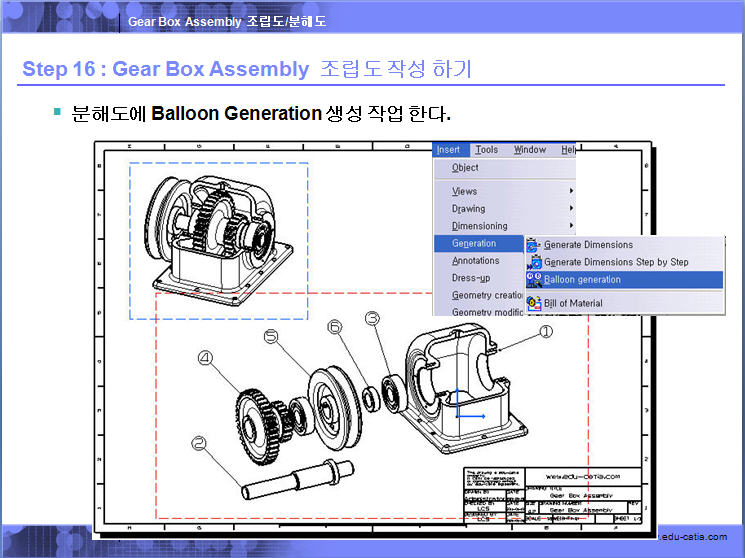Click the Generate Dimensions icon
Viewport: 745px width, 558px height.
[534, 245]
